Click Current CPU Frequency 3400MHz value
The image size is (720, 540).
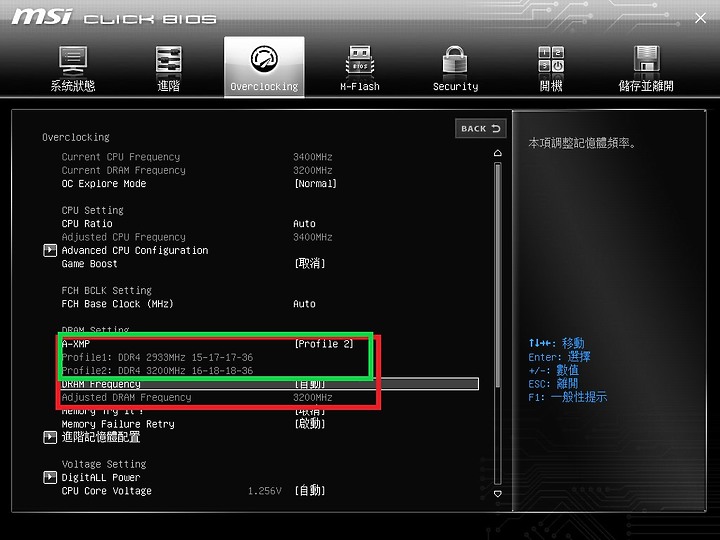(x=313, y=157)
